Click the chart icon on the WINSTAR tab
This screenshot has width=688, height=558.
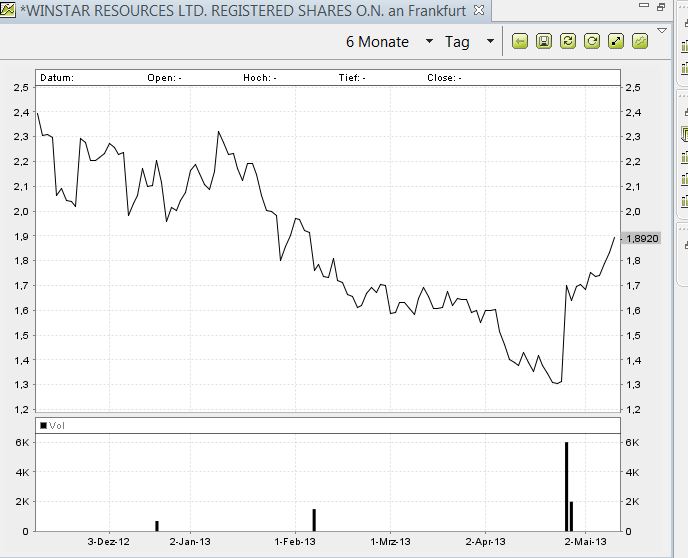pos(8,9)
